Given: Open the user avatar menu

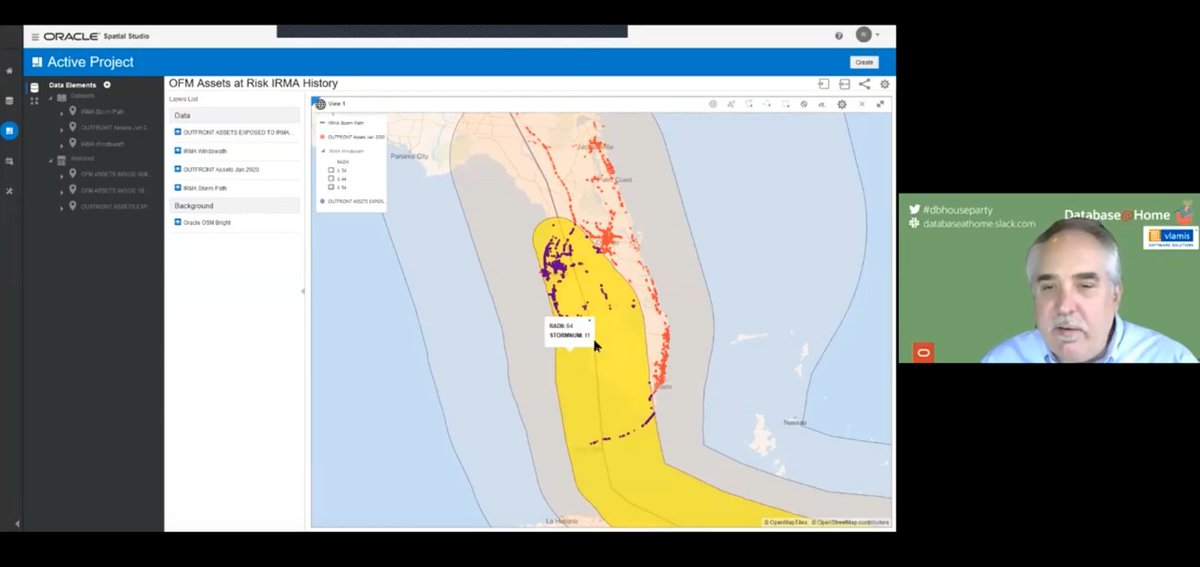Looking at the screenshot, I should point(864,35).
